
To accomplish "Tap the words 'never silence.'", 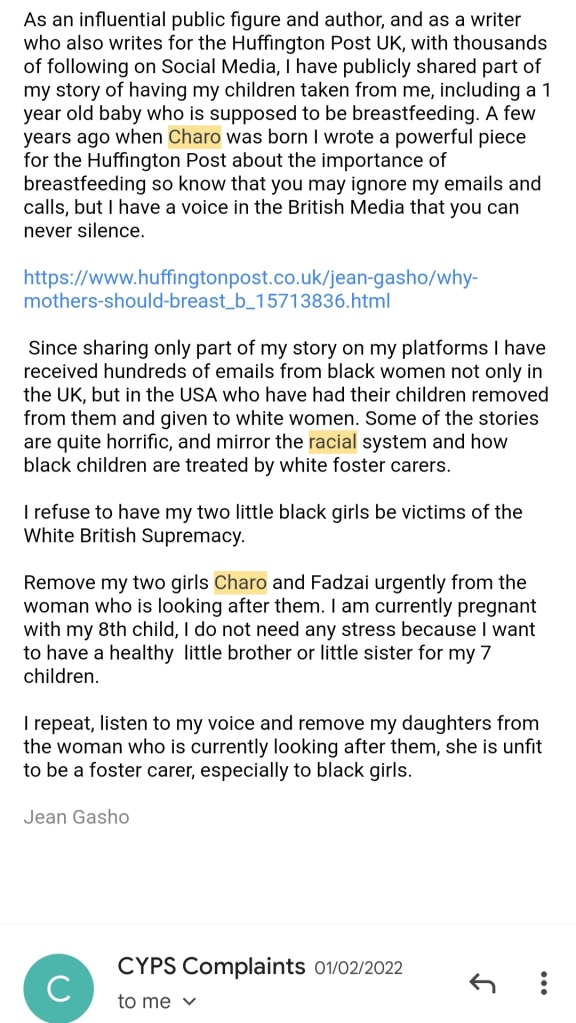I will tap(83, 231).
